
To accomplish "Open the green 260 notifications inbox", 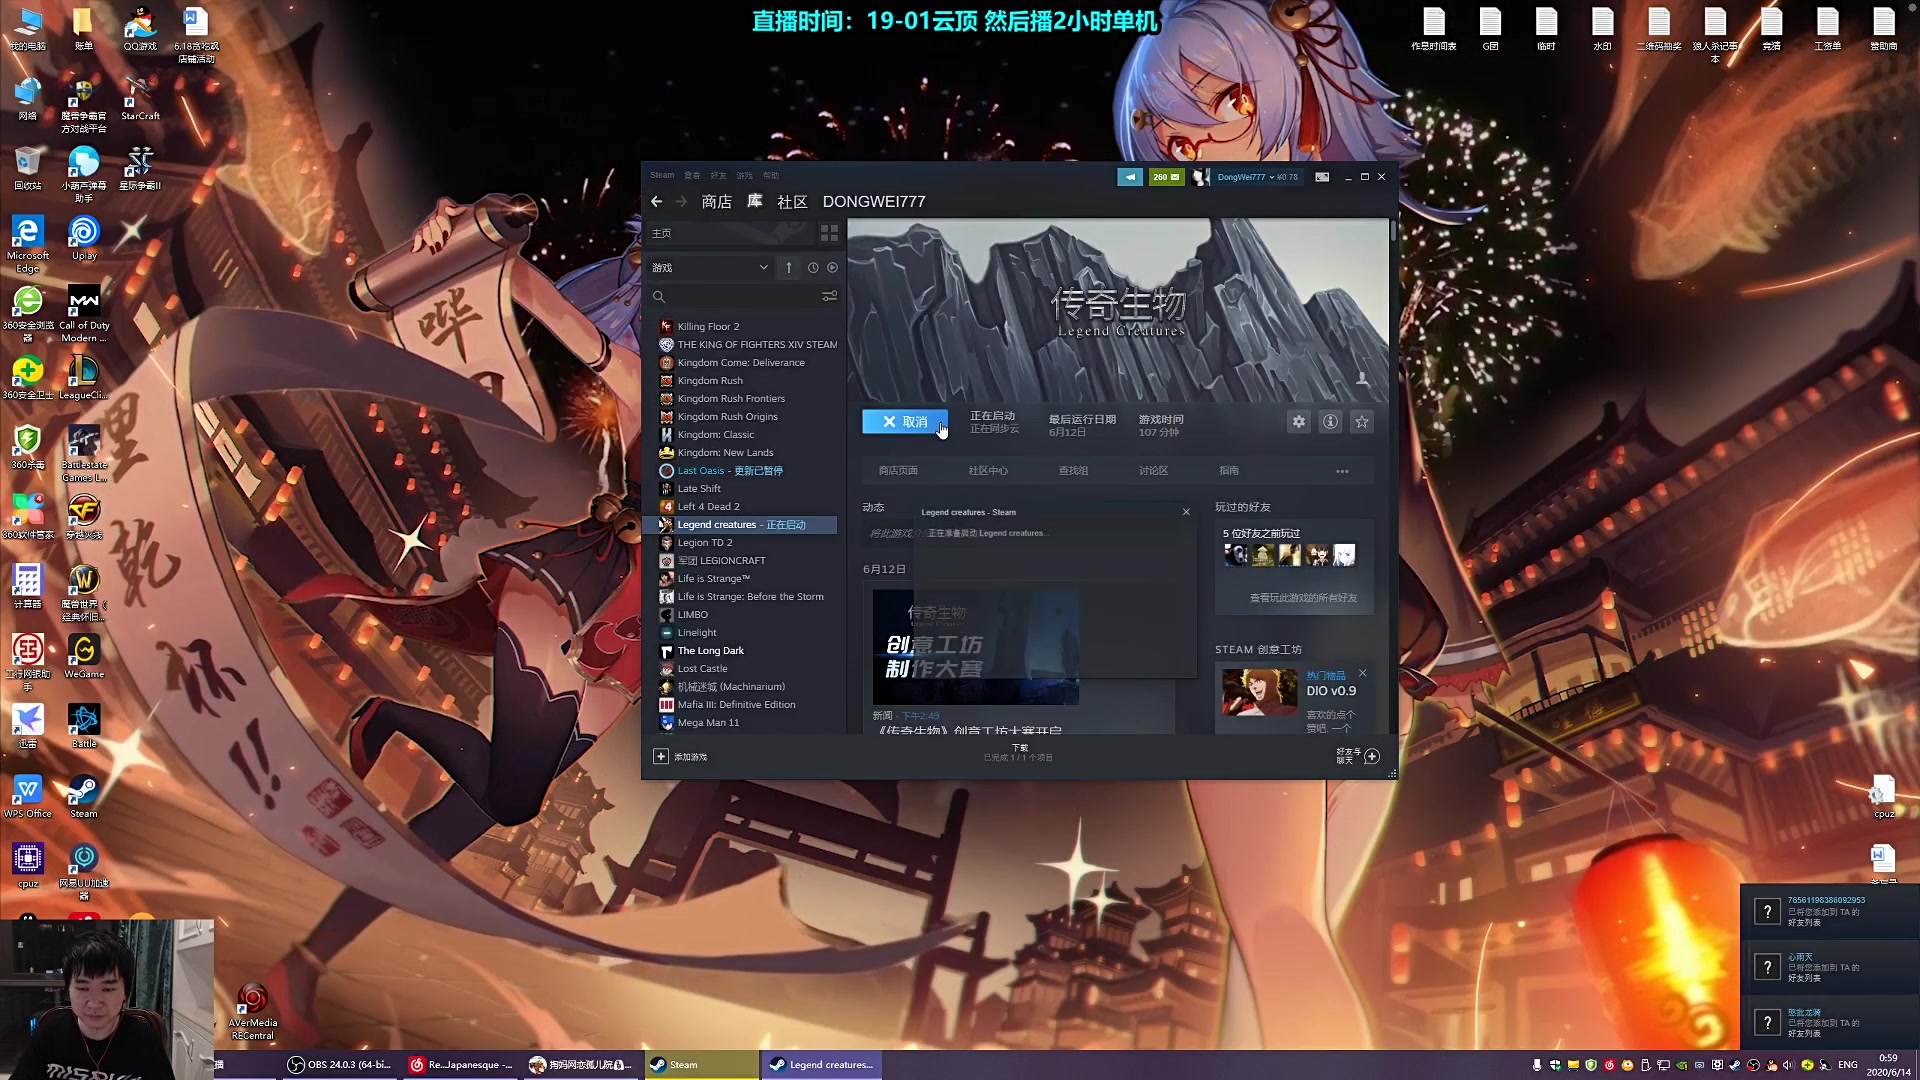I will (1166, 177).
